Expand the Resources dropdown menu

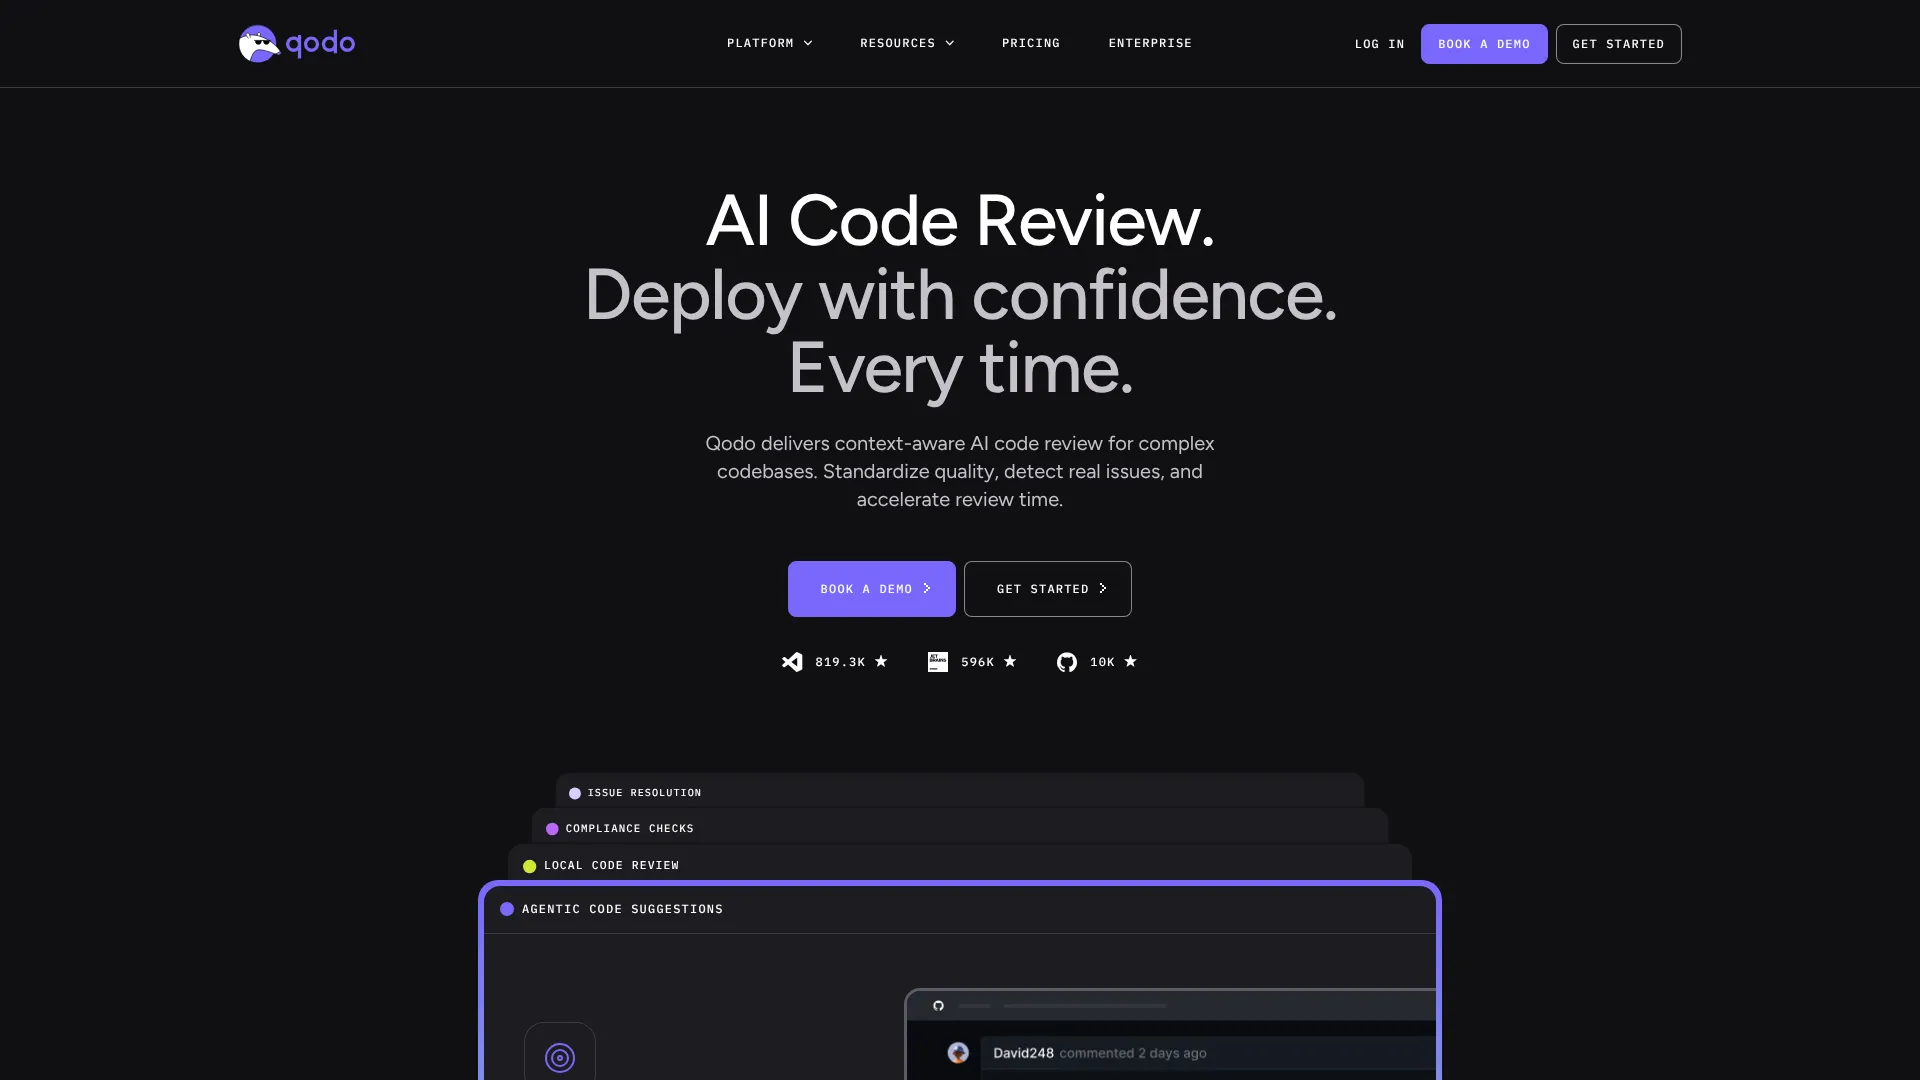coord(907,43)
